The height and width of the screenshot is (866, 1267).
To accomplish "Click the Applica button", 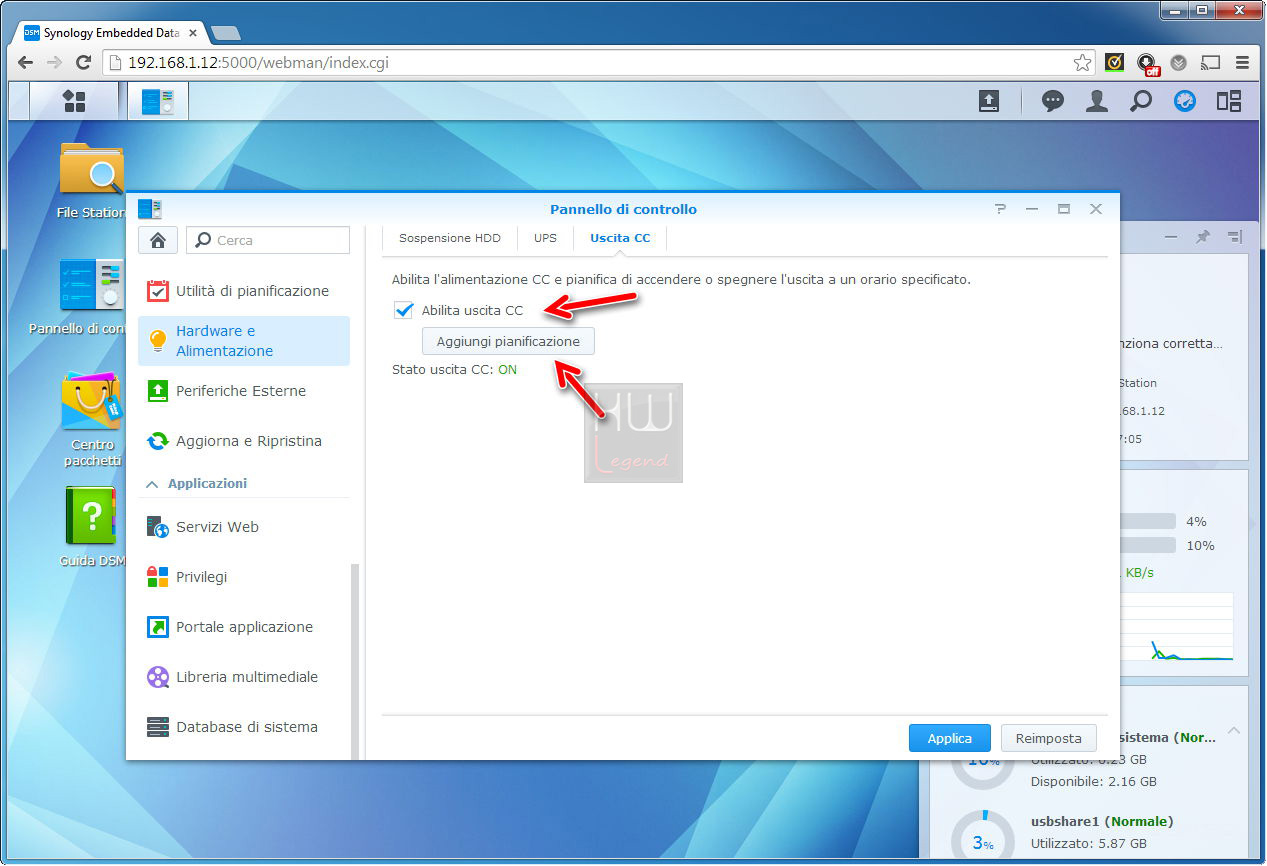I will coord(950,738).
